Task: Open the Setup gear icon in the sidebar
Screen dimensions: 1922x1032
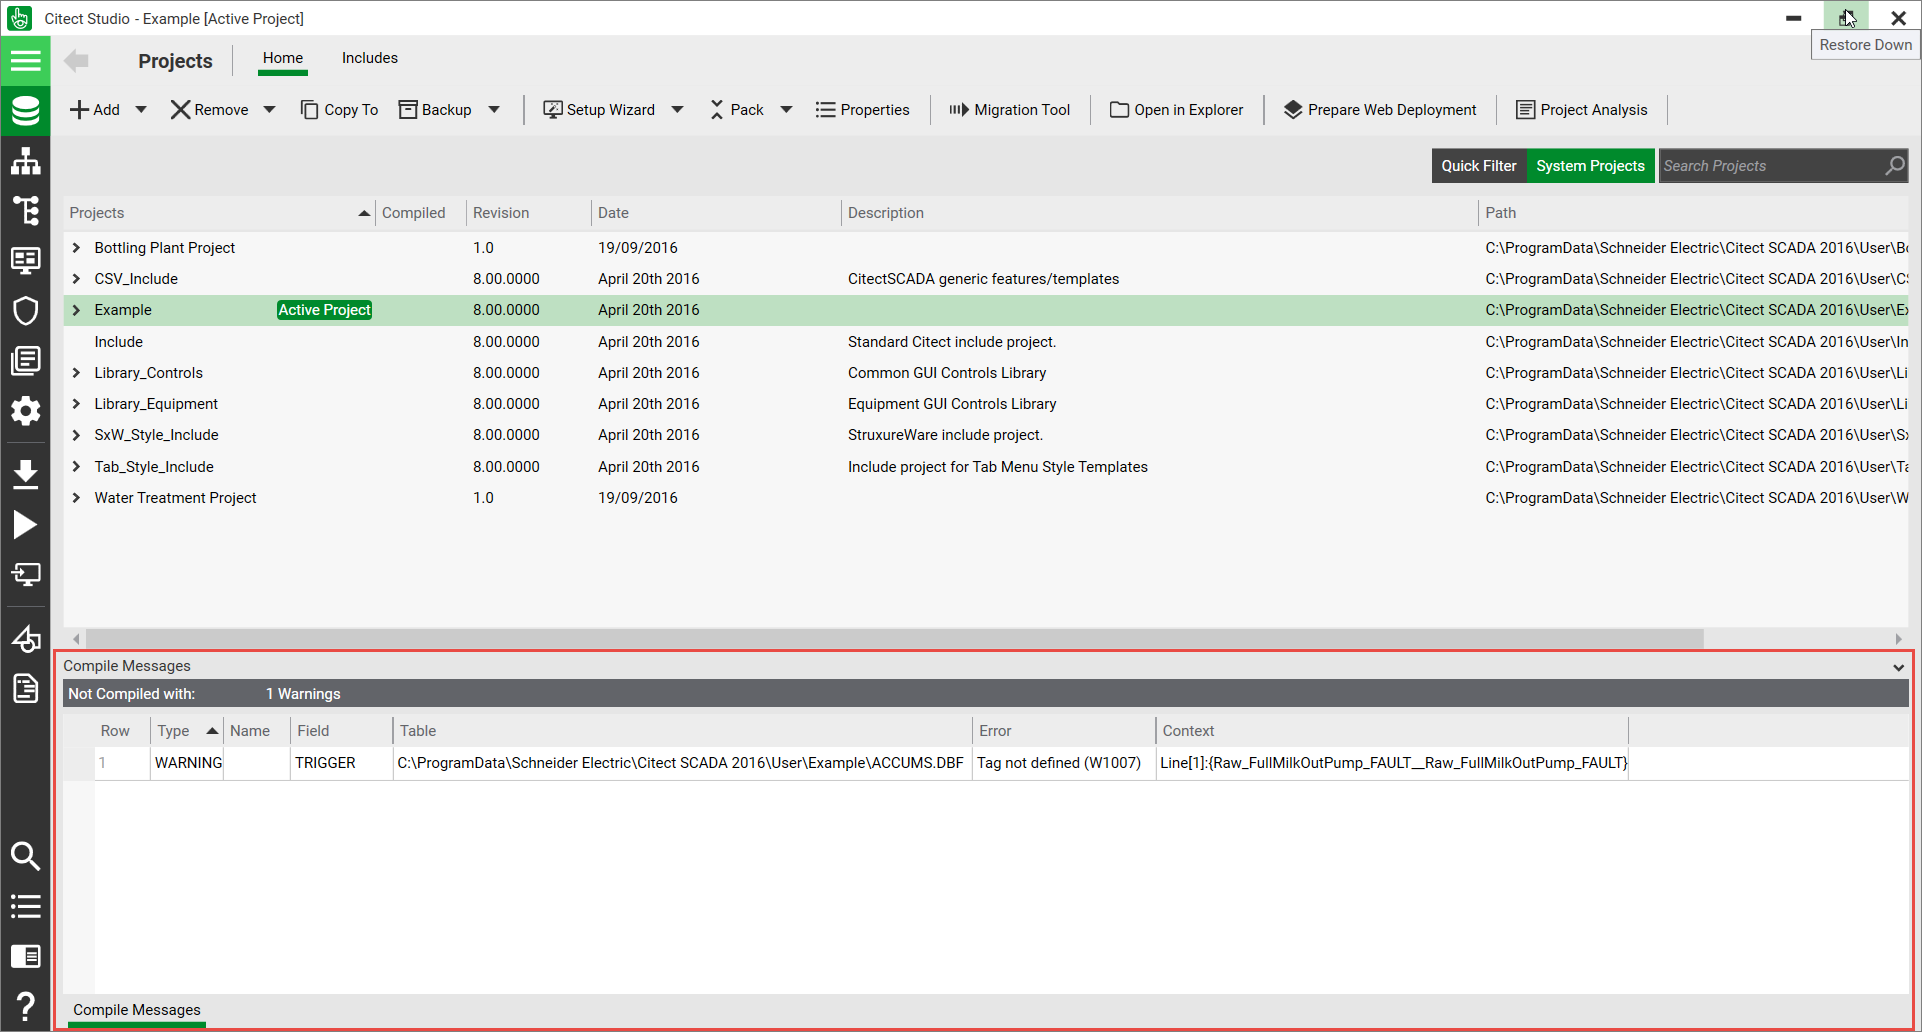Action: click(25, 411)
